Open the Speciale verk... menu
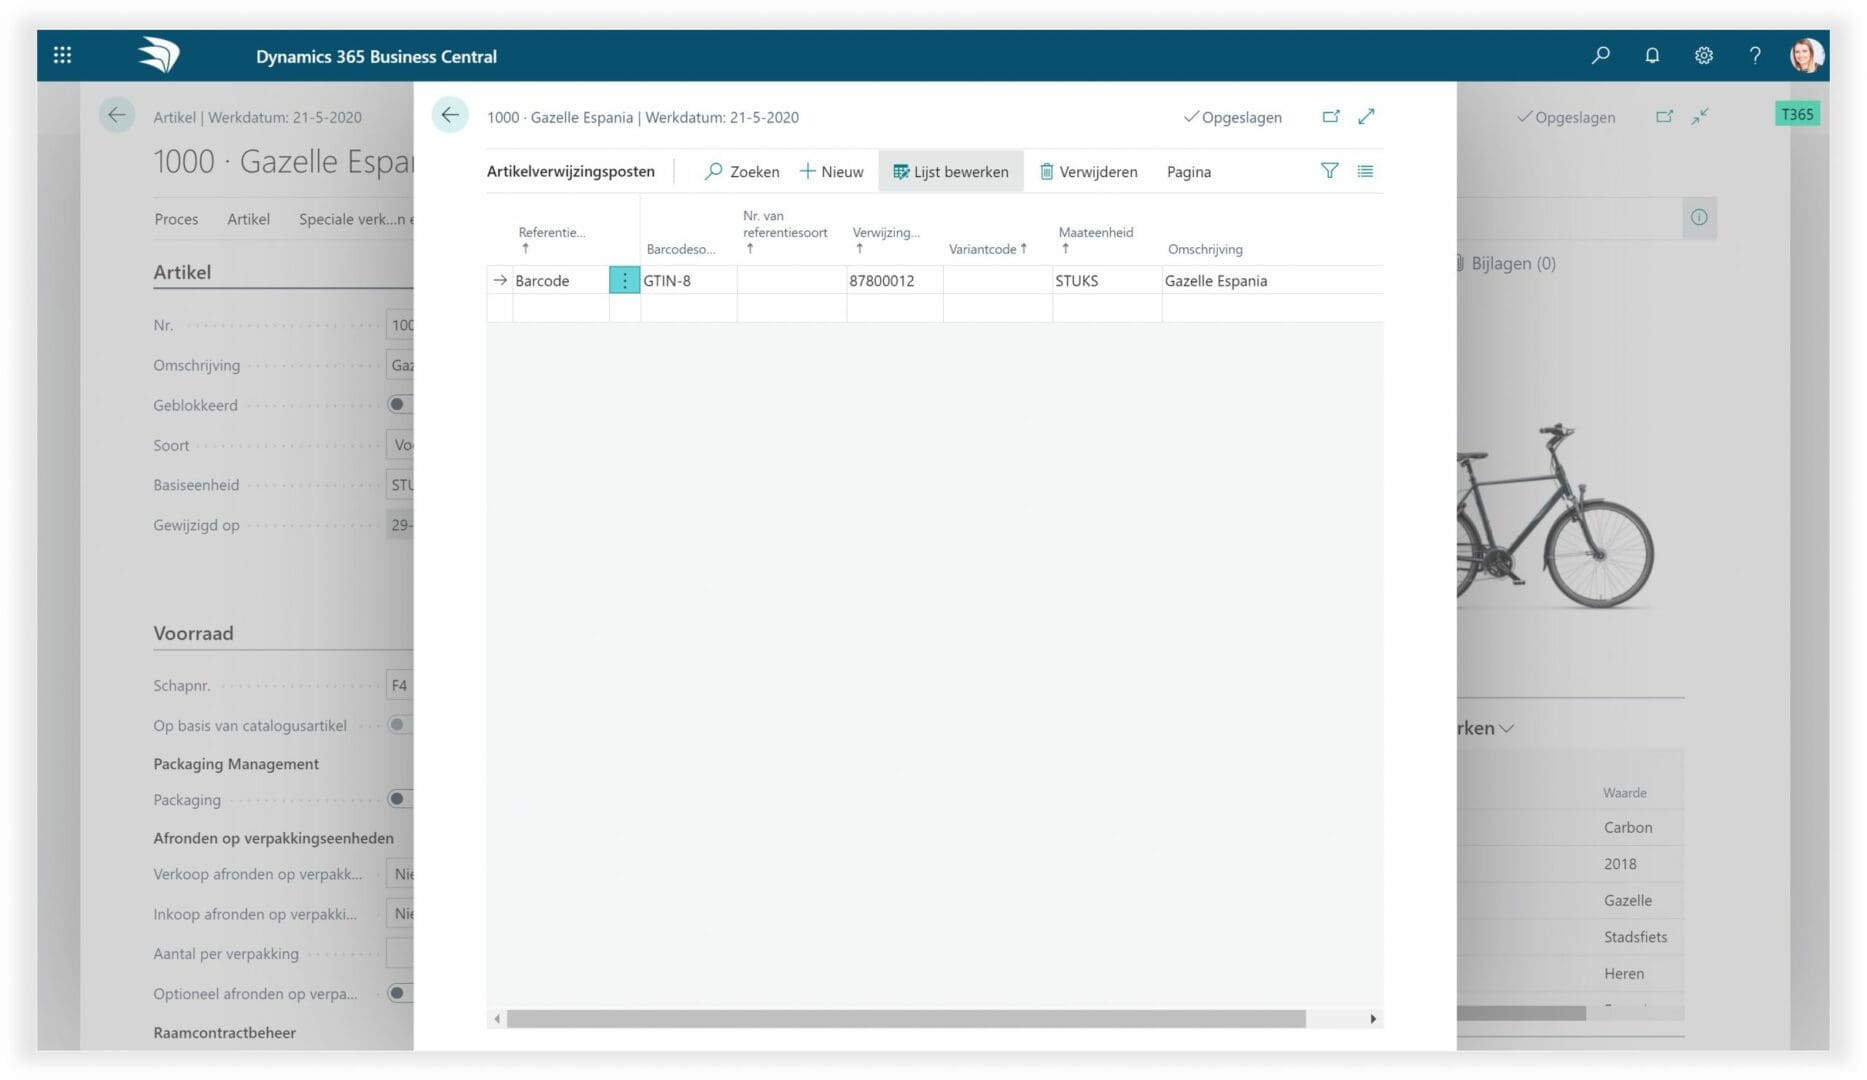 (x=355, y=219)
